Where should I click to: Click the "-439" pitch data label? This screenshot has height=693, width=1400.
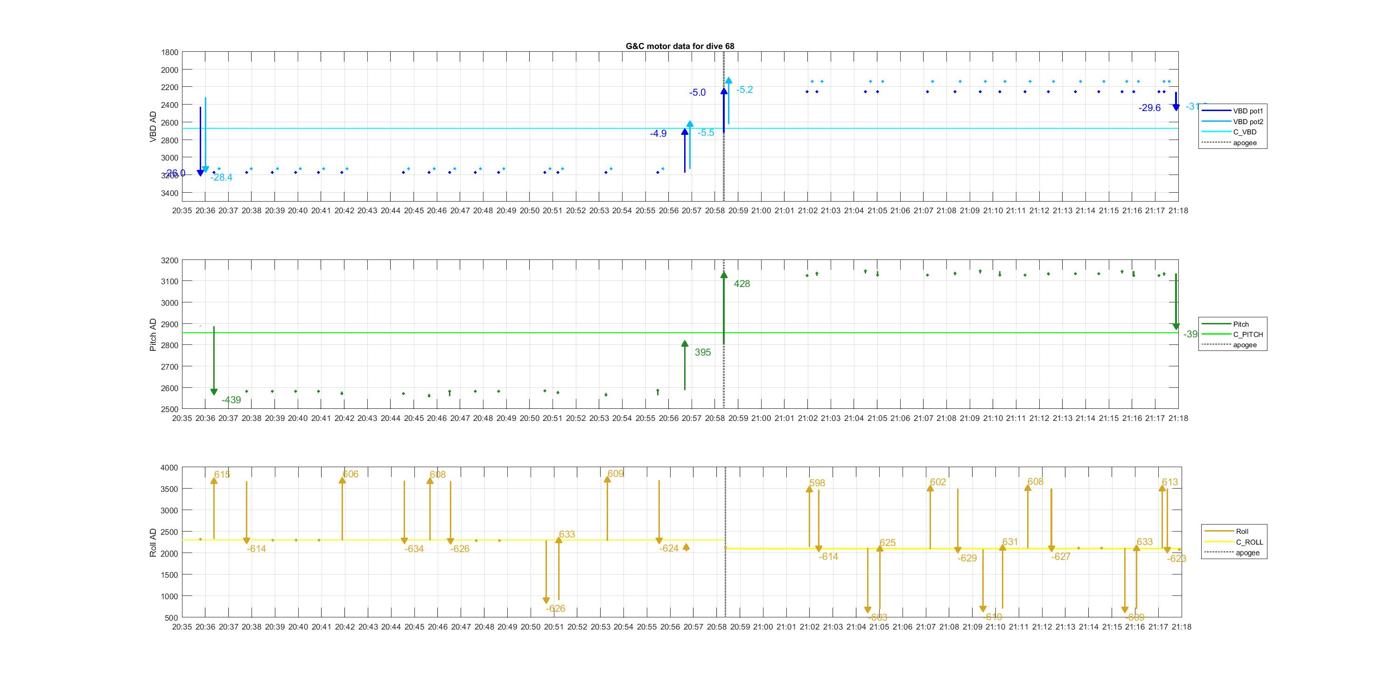tap(231, 400)
